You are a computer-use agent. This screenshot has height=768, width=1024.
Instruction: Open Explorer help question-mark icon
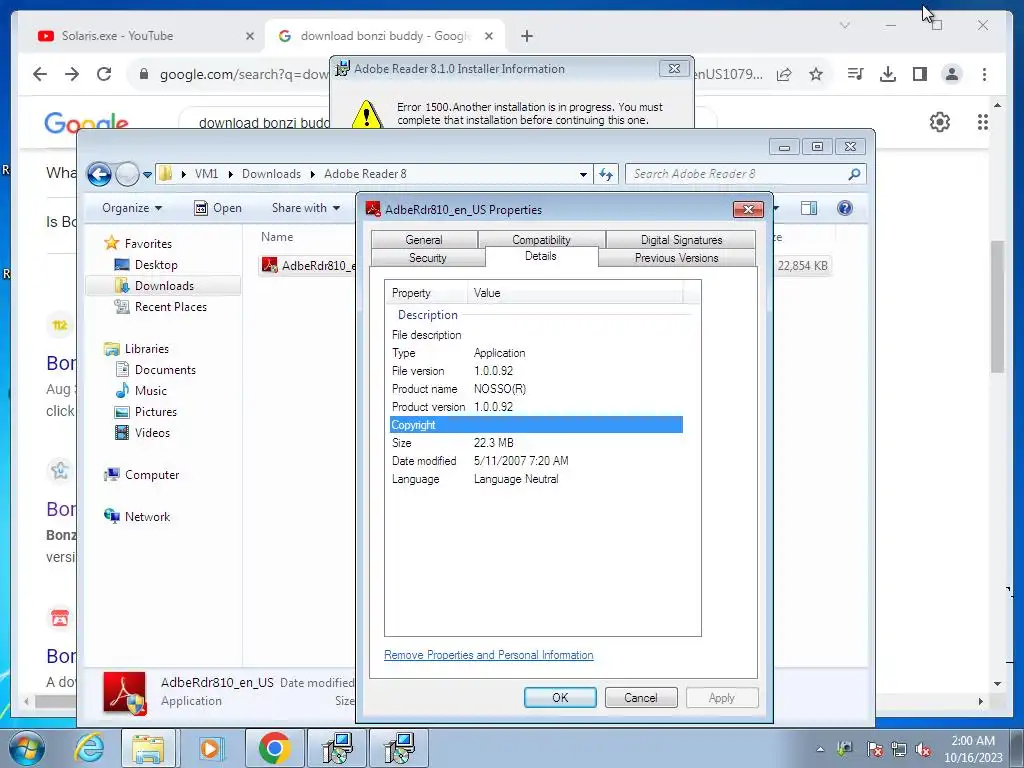844,208
